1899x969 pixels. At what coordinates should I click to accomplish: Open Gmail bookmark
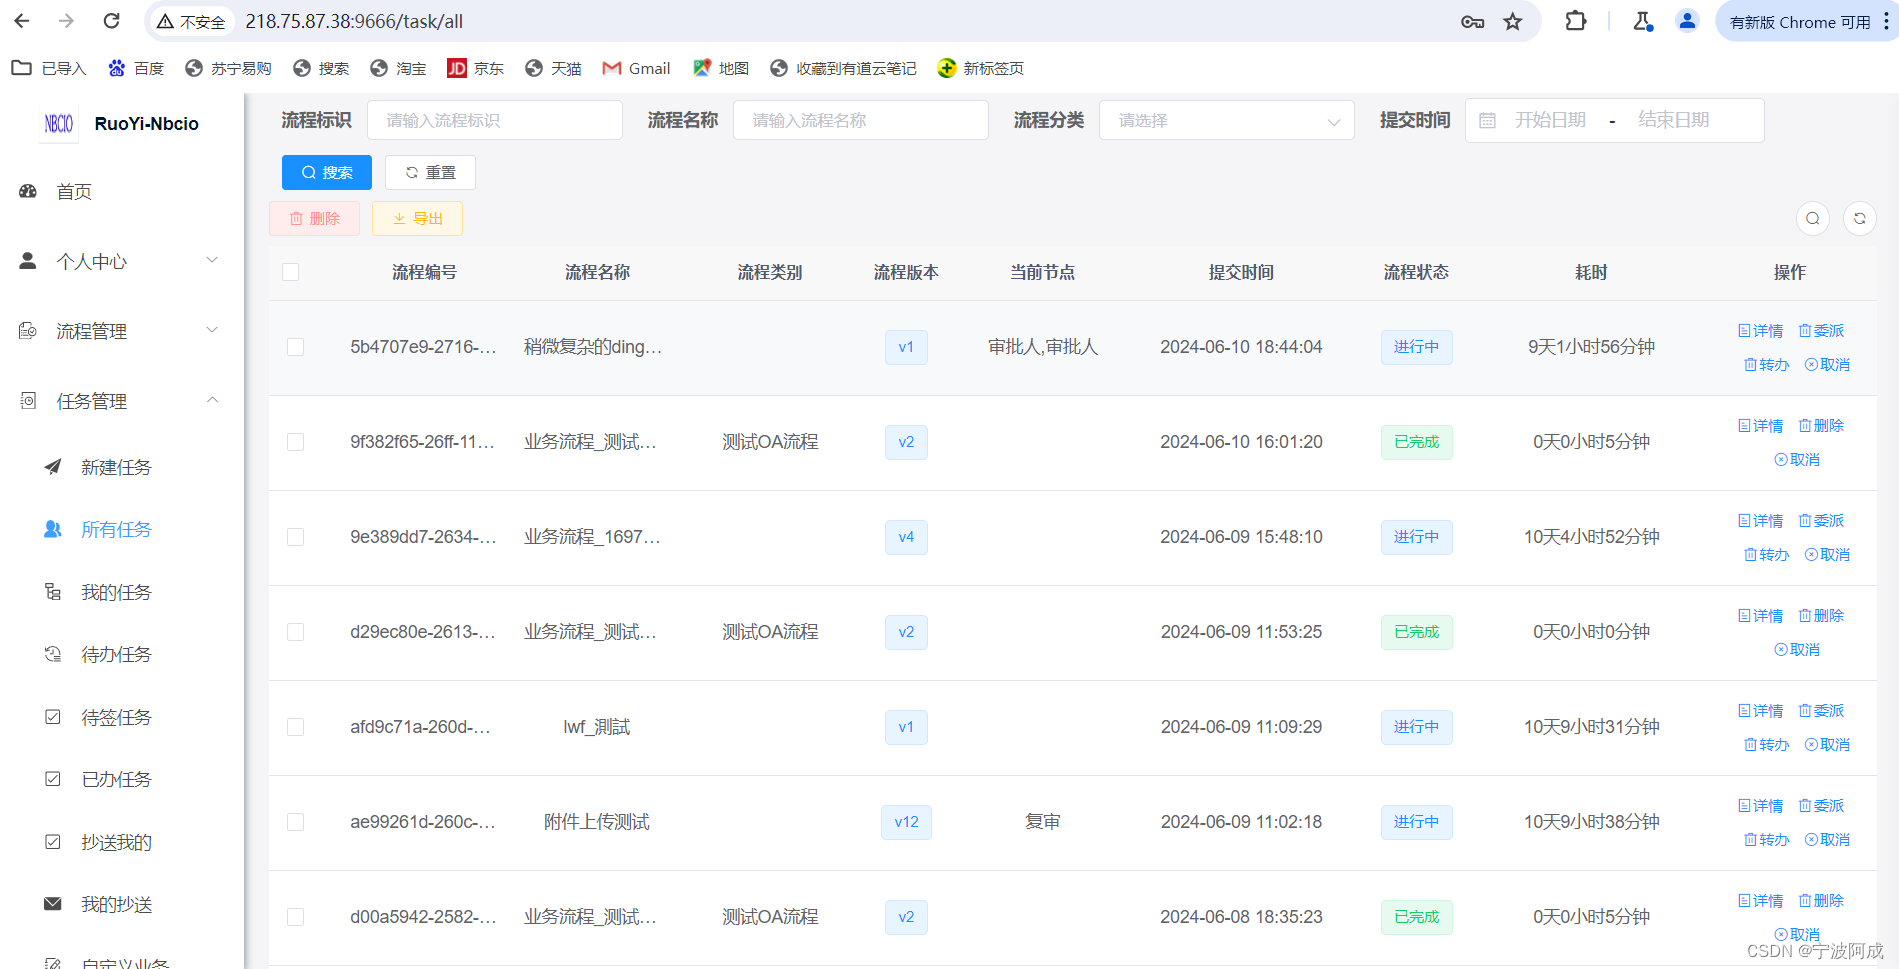point(636,68)
